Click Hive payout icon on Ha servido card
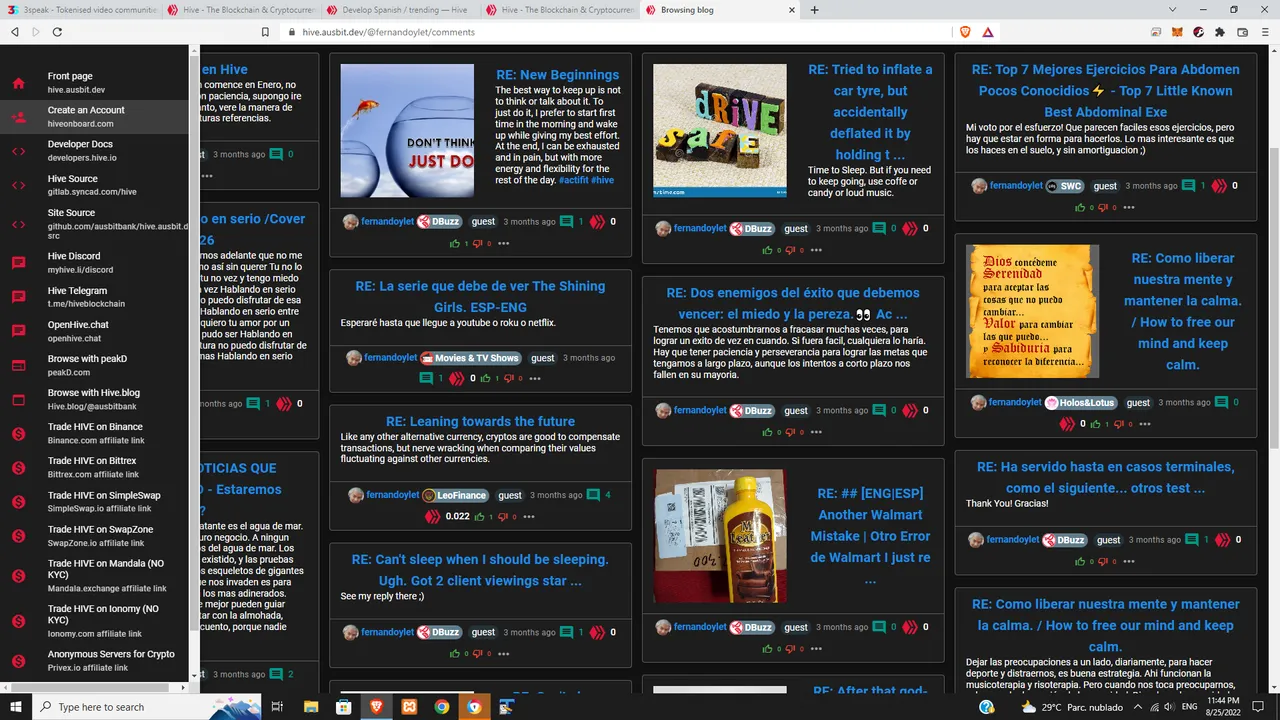Viewport: 1280px width, 720px height. 1222,540
